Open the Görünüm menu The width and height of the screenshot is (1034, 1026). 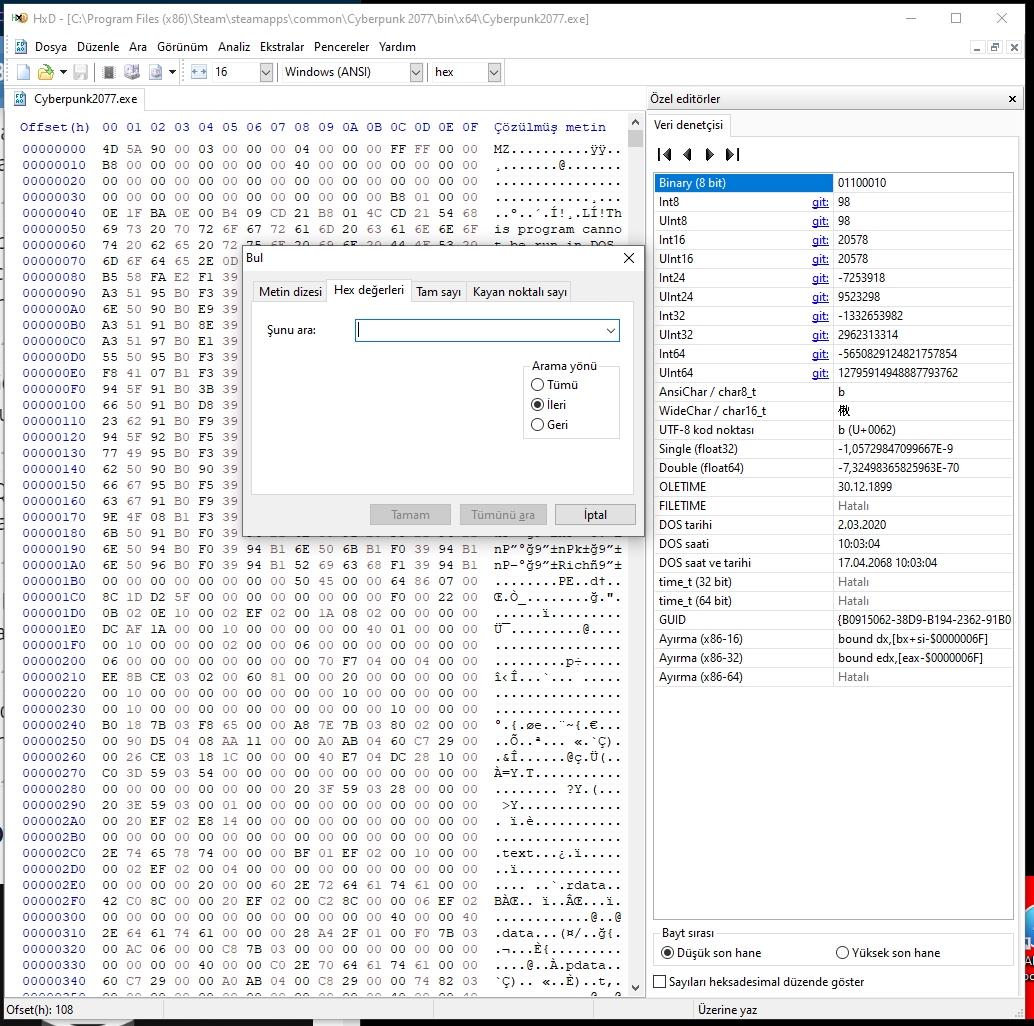tap(182, 47)
